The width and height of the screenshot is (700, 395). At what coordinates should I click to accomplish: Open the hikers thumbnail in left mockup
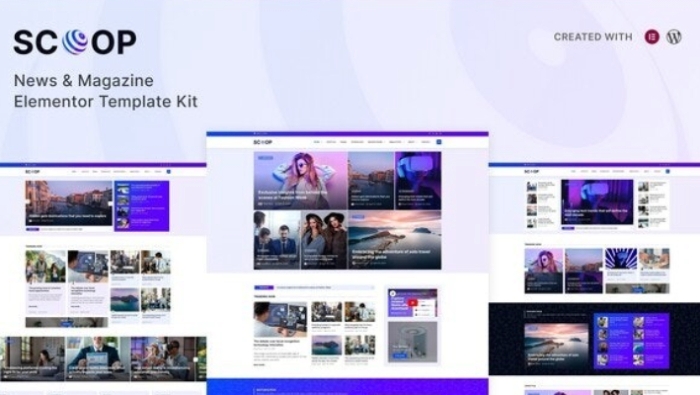[46, 266]
